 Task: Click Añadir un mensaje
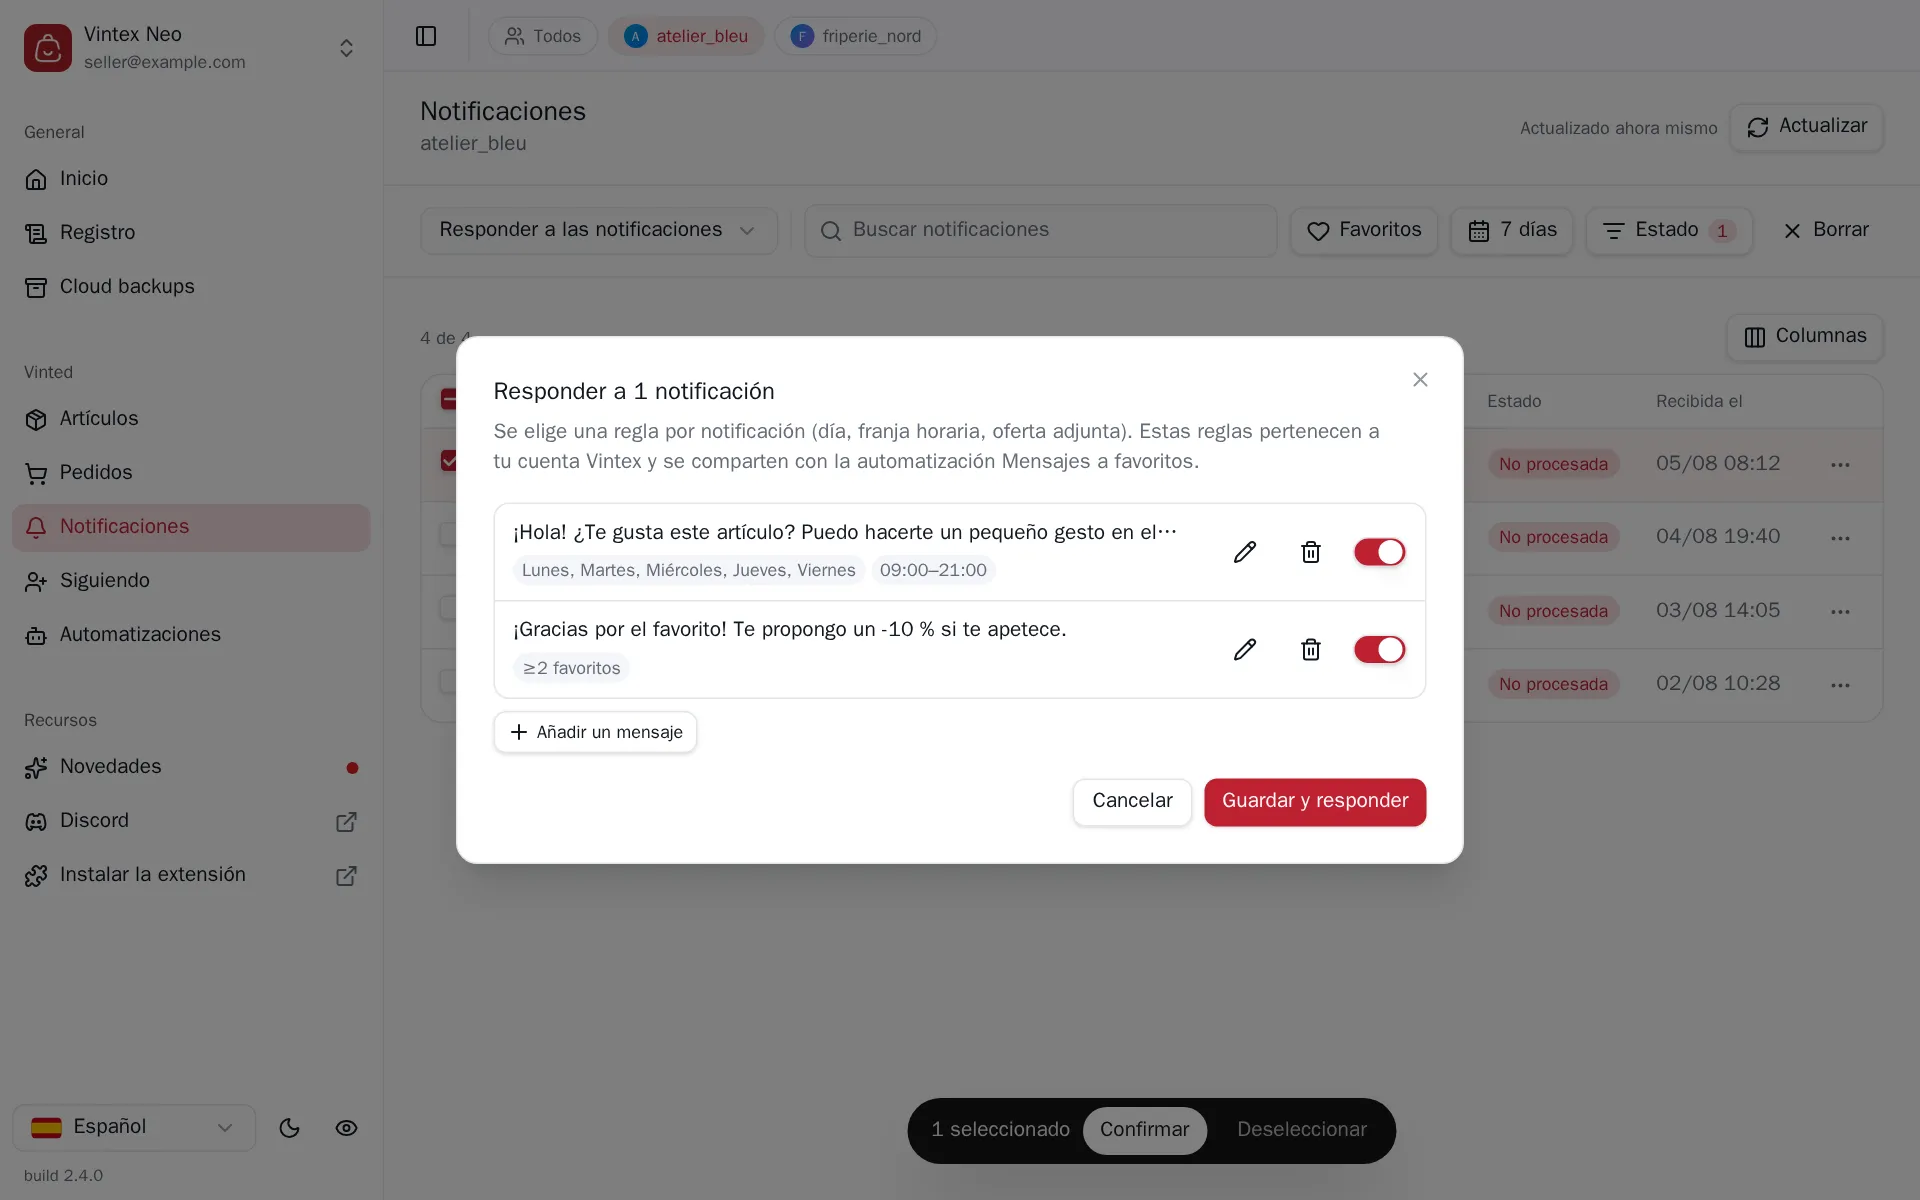[595, 732]
